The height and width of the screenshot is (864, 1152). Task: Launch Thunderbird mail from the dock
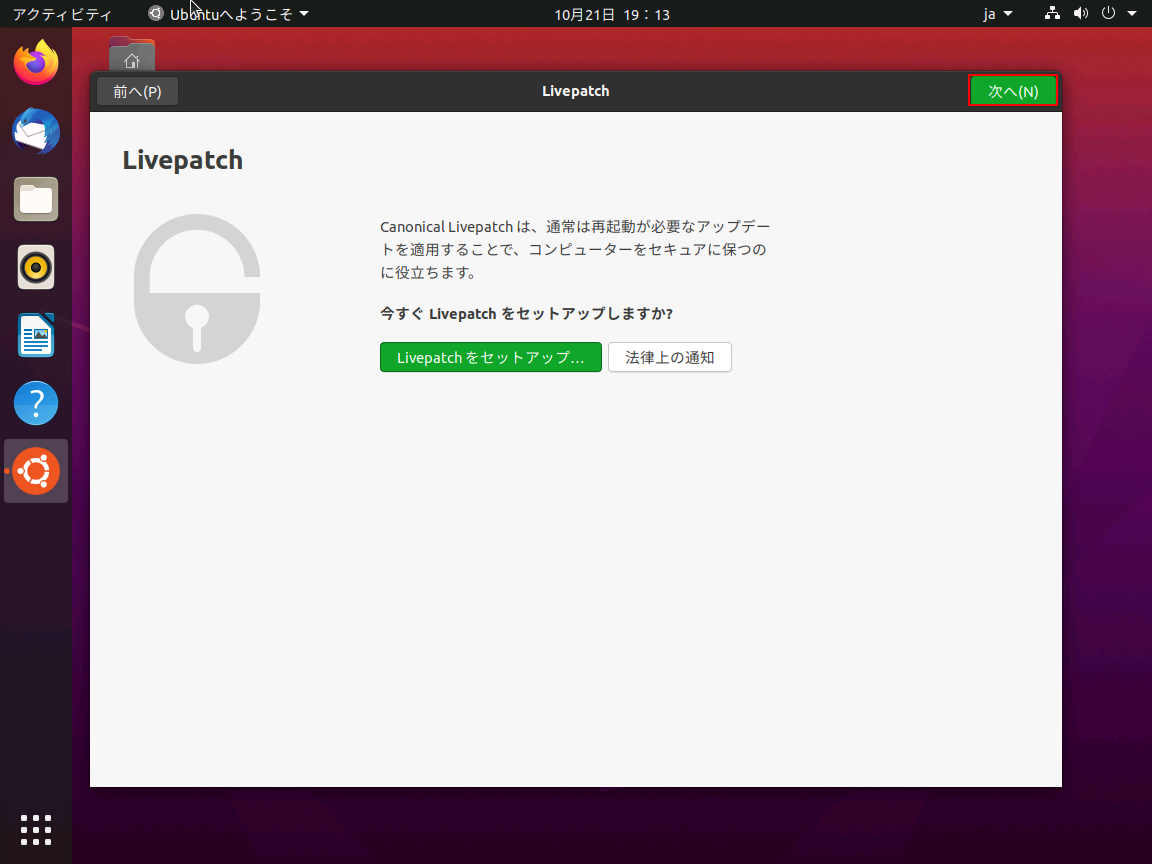click(x=36, y=131)
